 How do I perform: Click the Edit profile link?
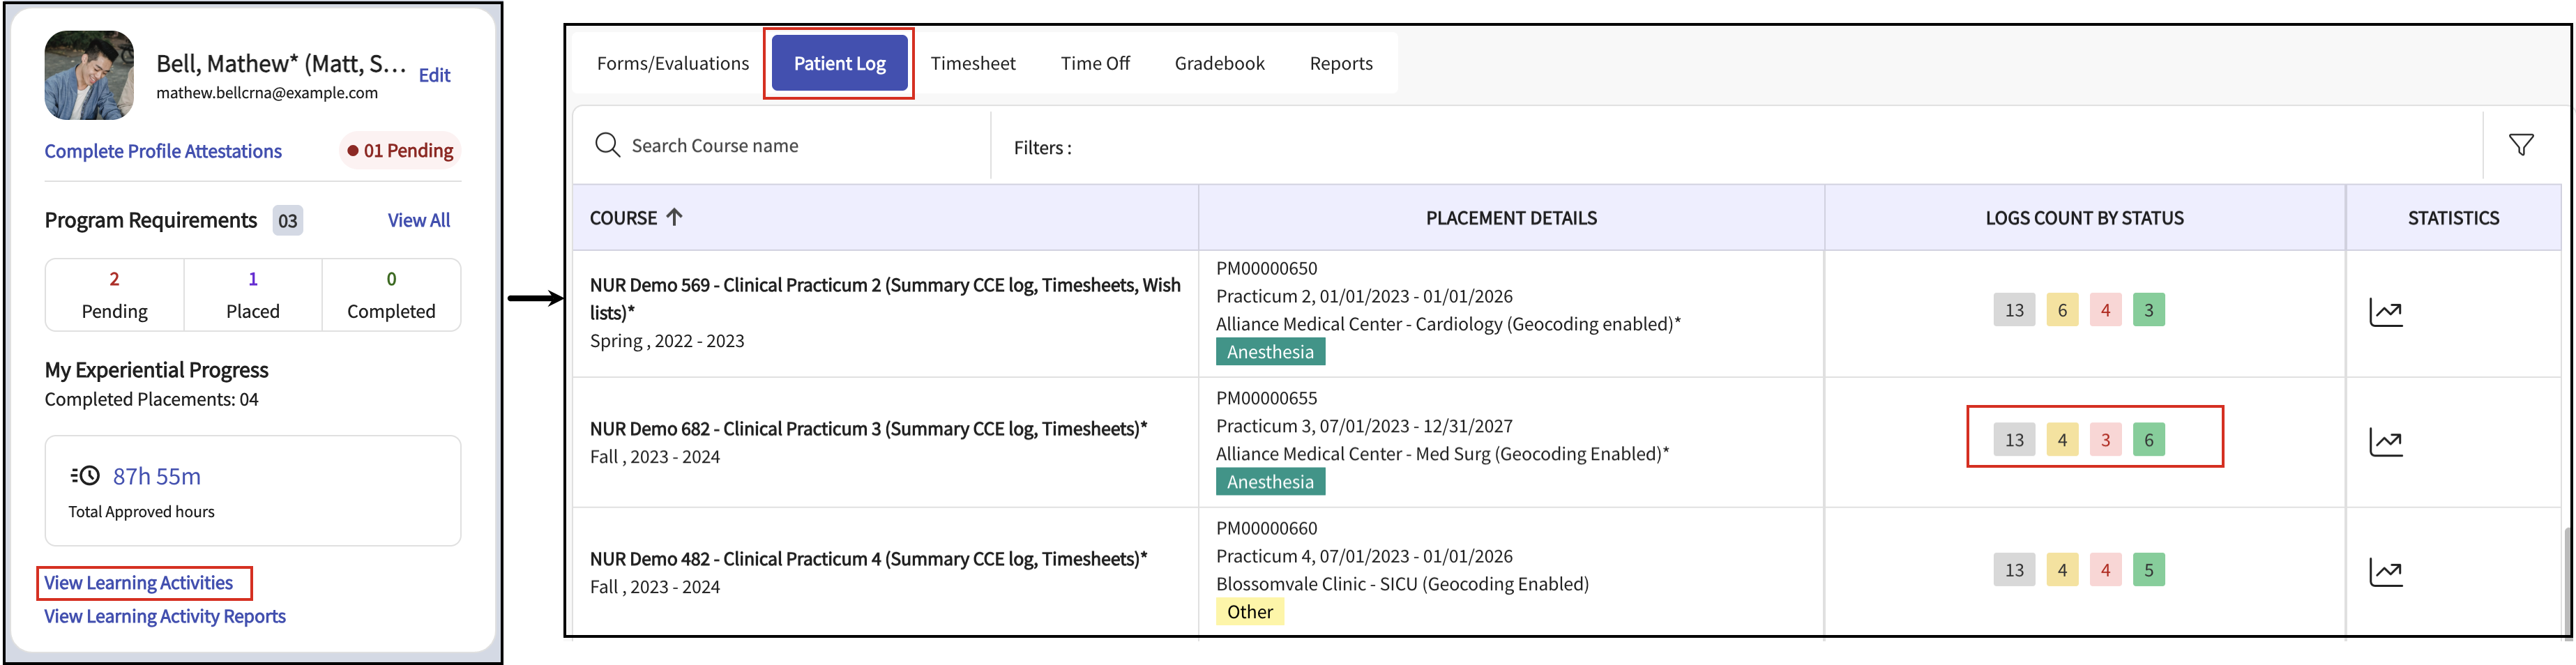(x=434, y=75)
